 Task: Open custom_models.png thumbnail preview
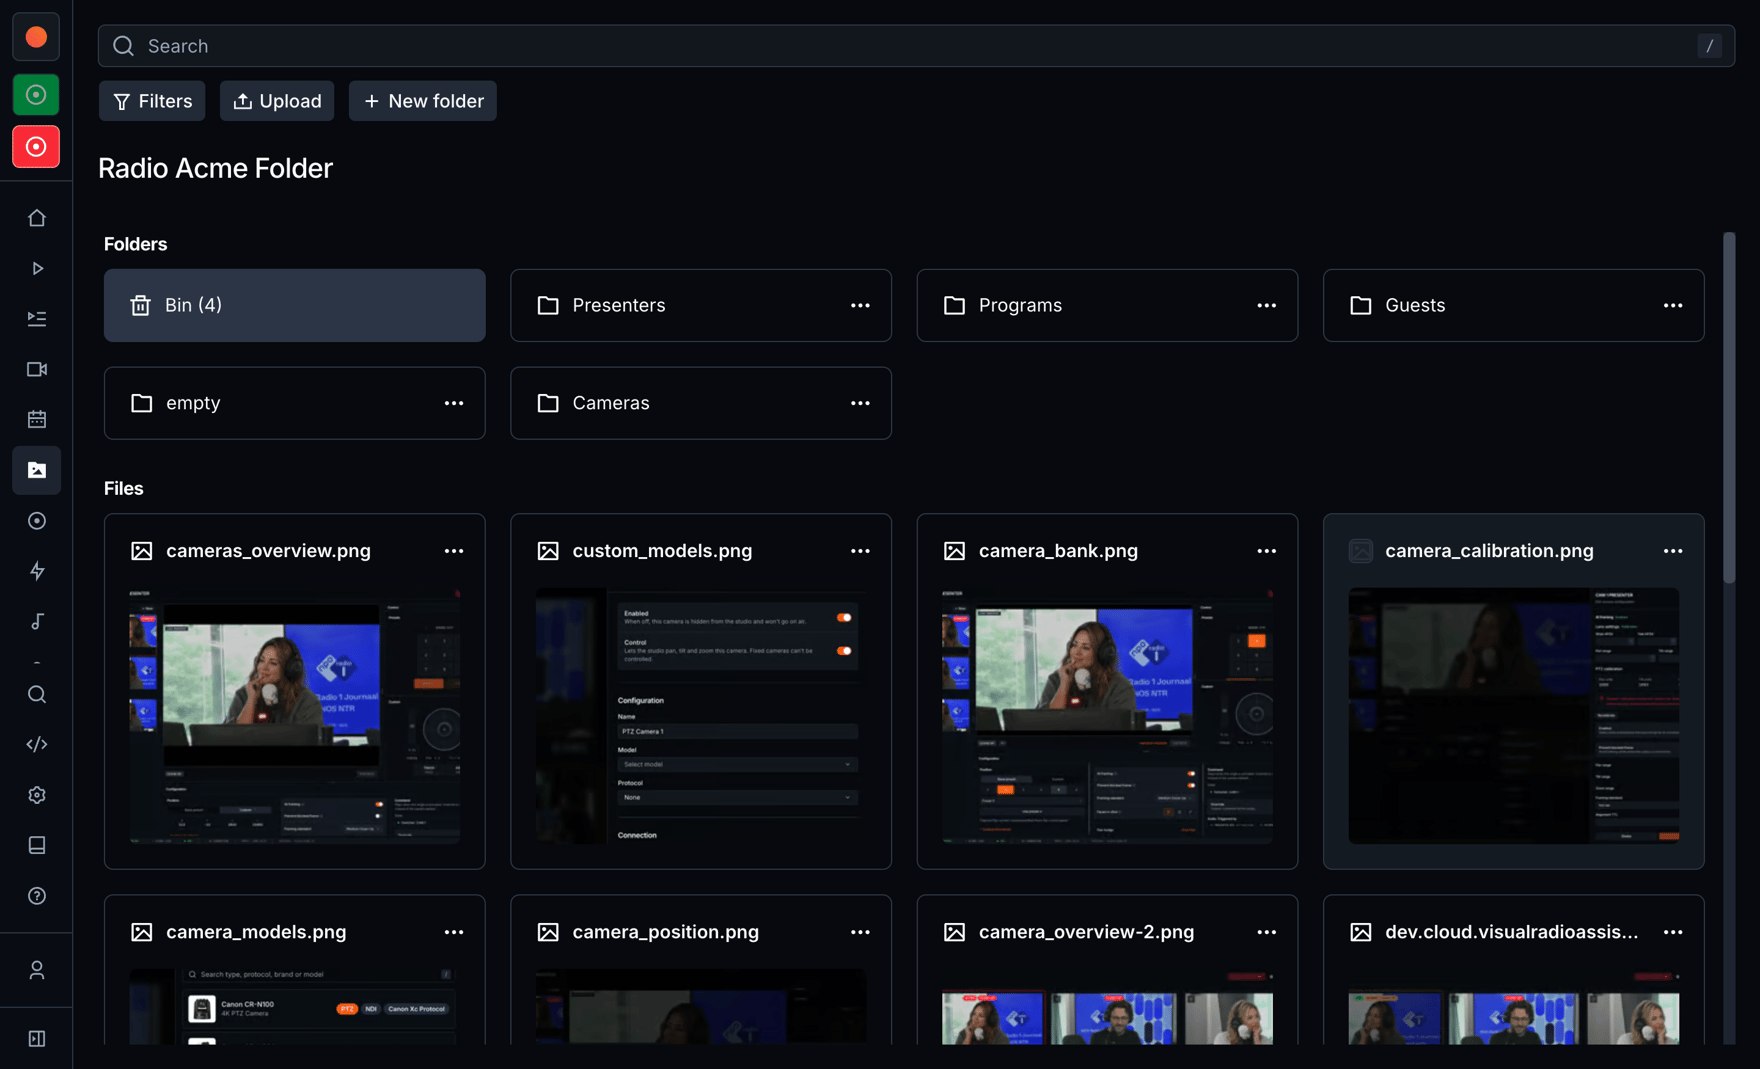[x=701, y=716]
